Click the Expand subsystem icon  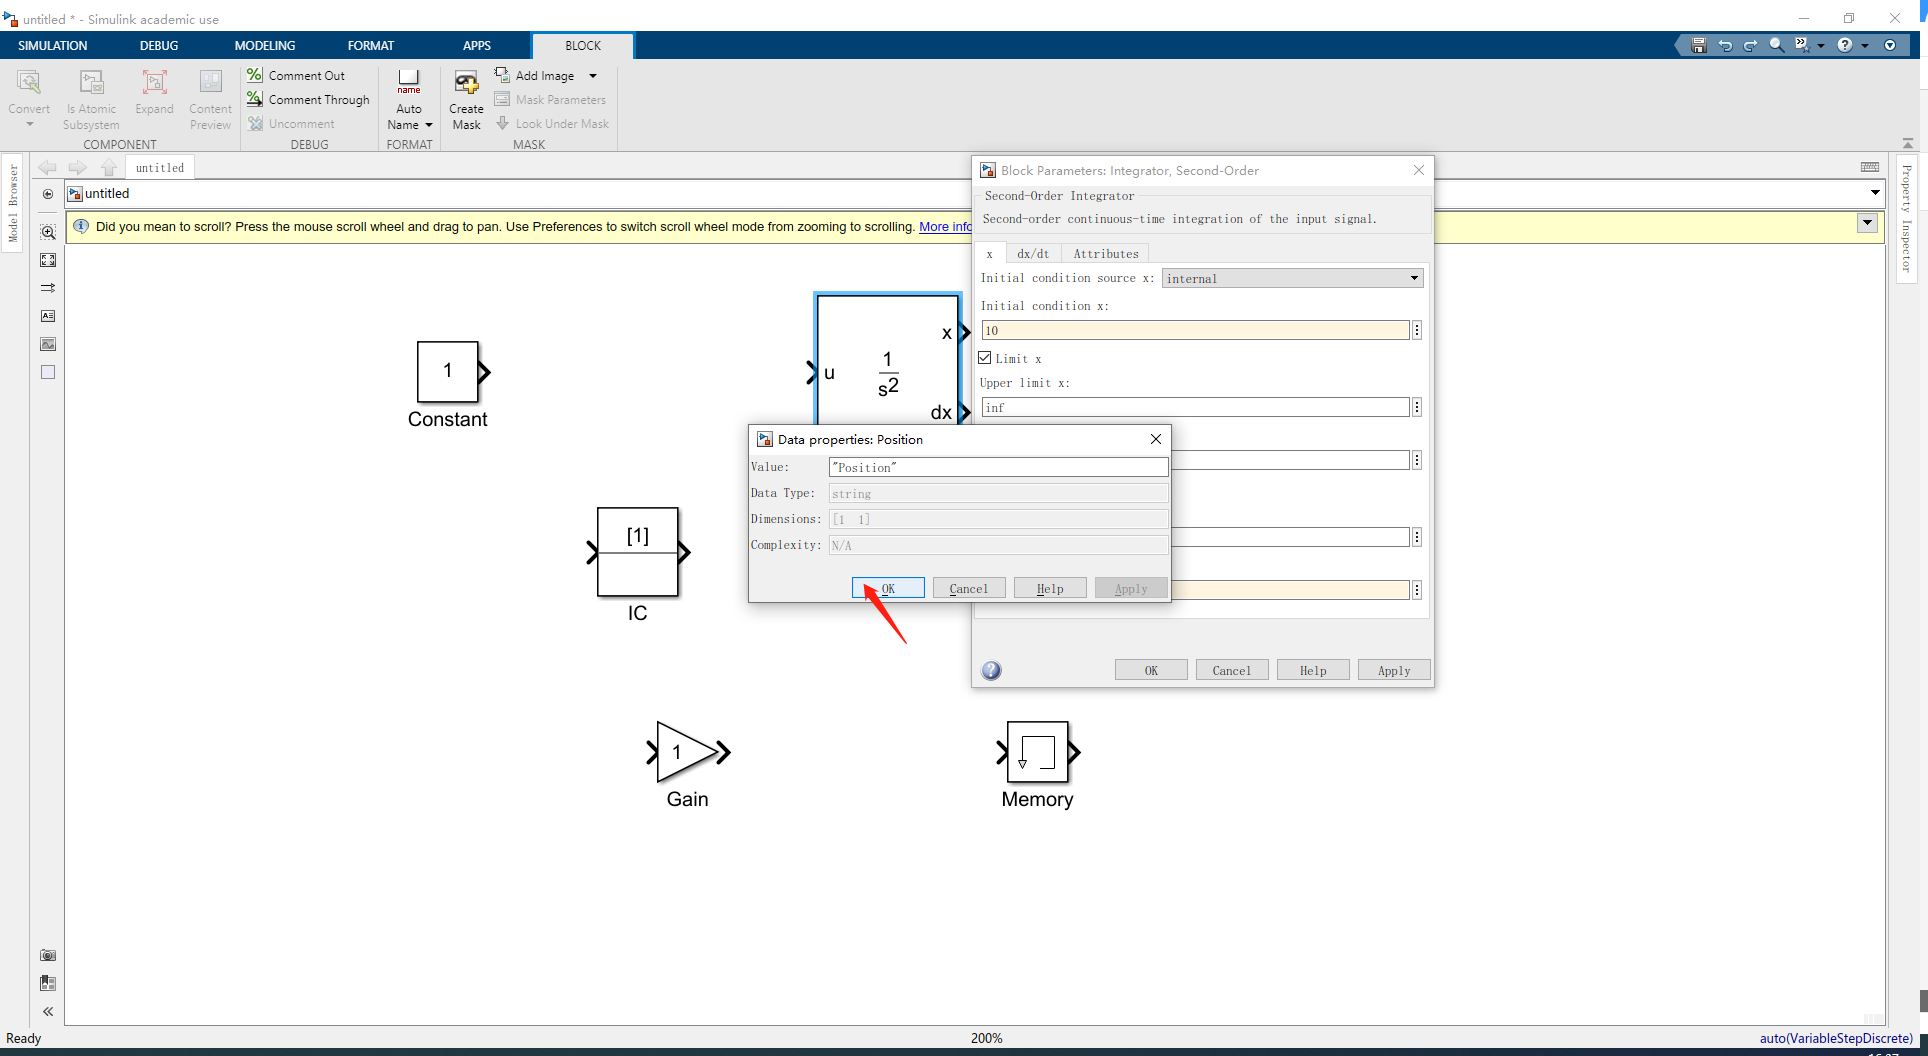click(154, 82)
